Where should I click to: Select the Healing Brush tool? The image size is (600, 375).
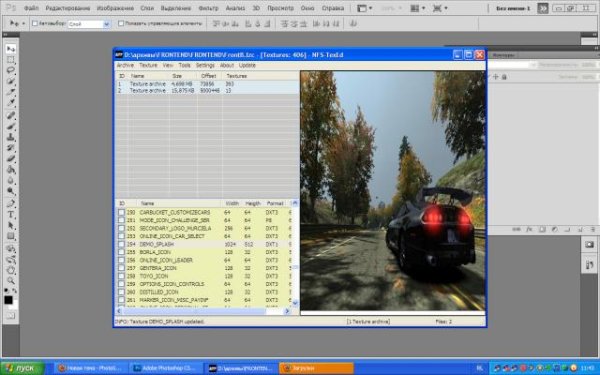pyautogui.click(x=10, y=116)
